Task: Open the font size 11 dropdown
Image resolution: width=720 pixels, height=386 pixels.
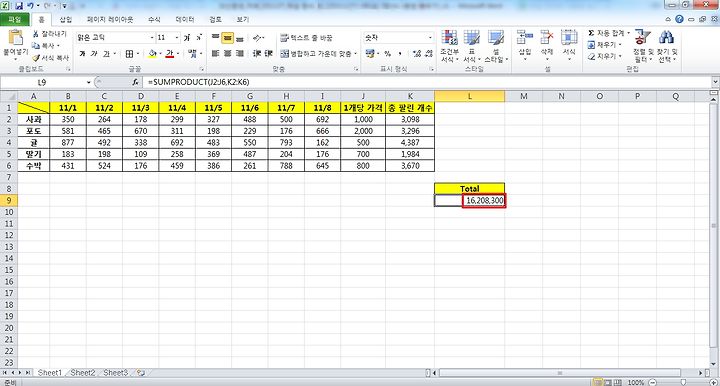Action: pyautogui.click(x=177, y=38)
